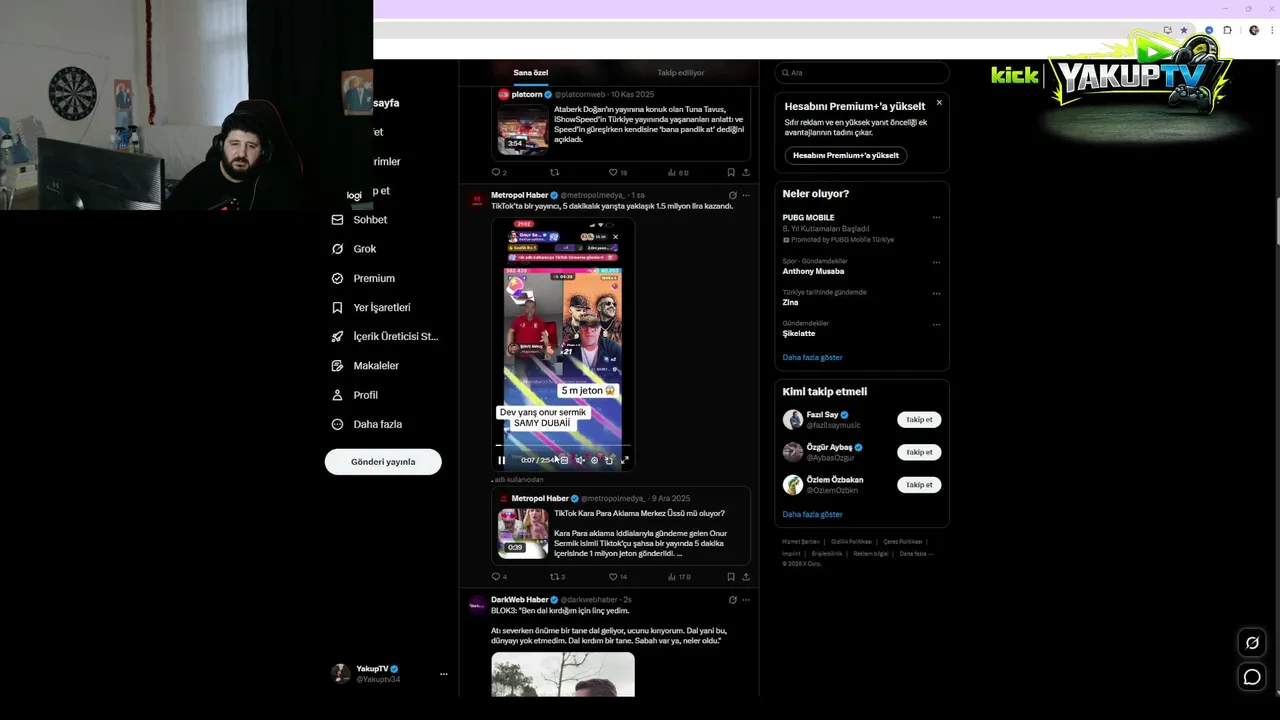Open options for Anthony Musaba trend
The height and width of the screenshot is (720, 1280).
click(x=936, y=262)
